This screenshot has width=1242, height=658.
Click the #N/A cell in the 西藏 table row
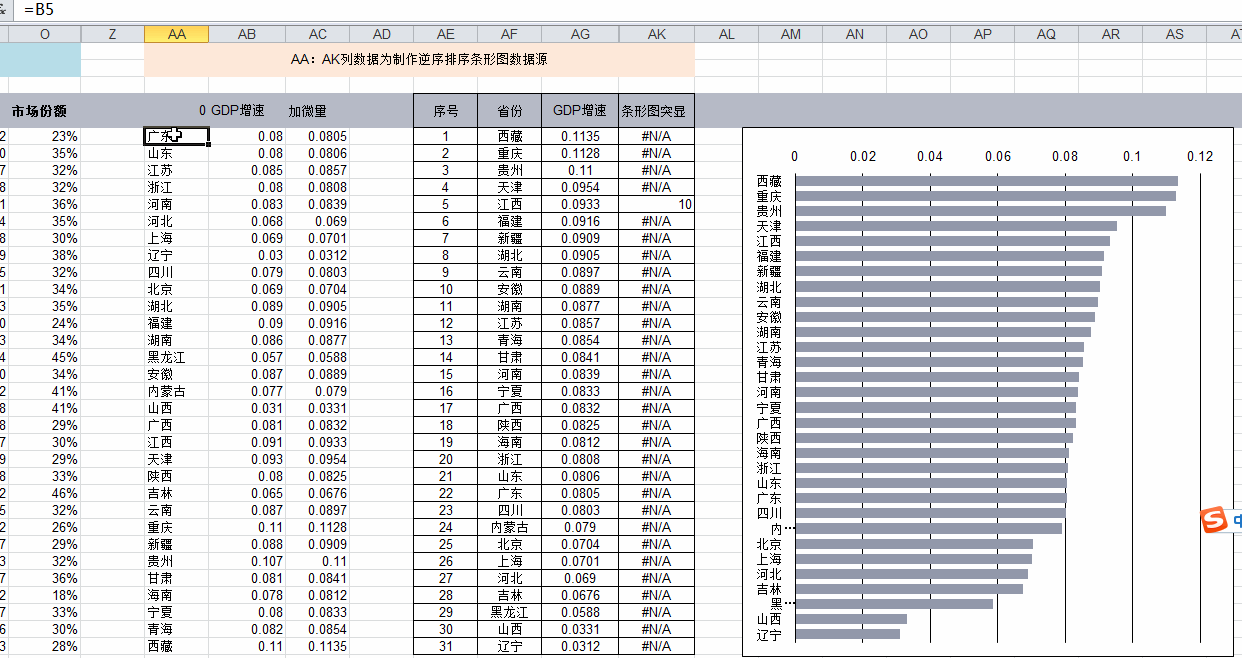[x=656, y=136]
